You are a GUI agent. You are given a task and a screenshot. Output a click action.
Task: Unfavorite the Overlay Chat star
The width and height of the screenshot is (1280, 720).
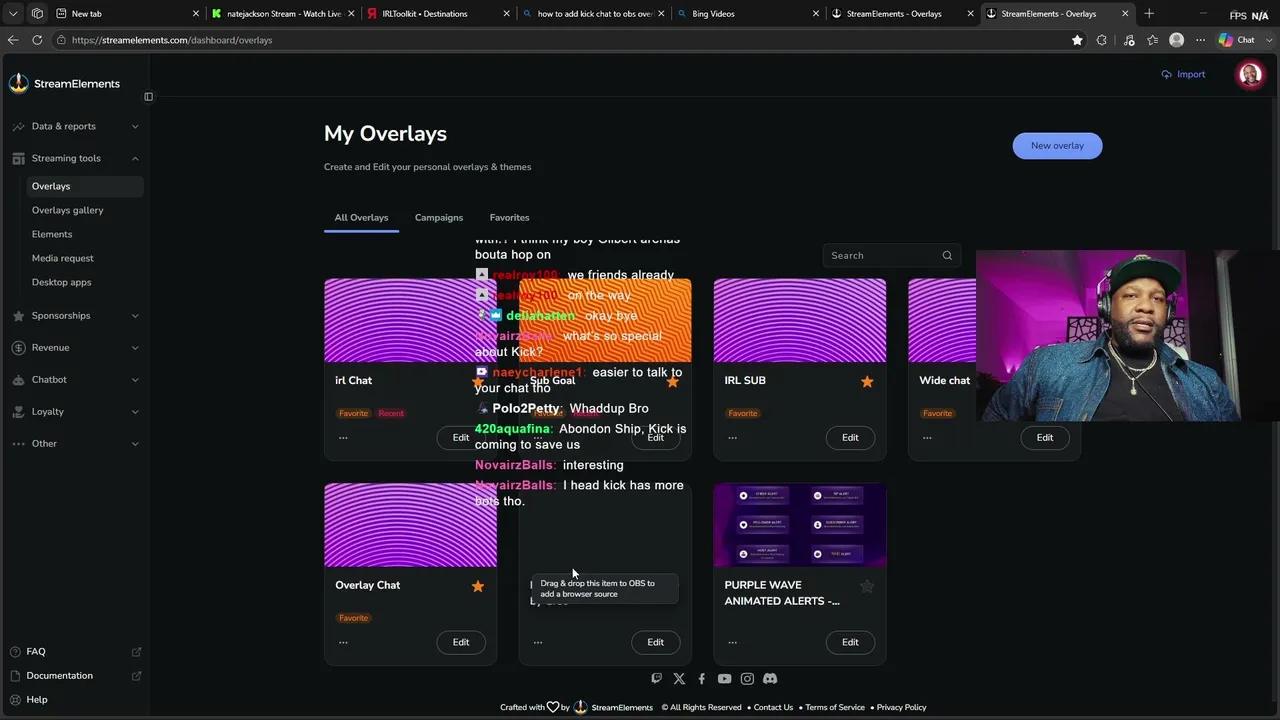click(478, 587)
